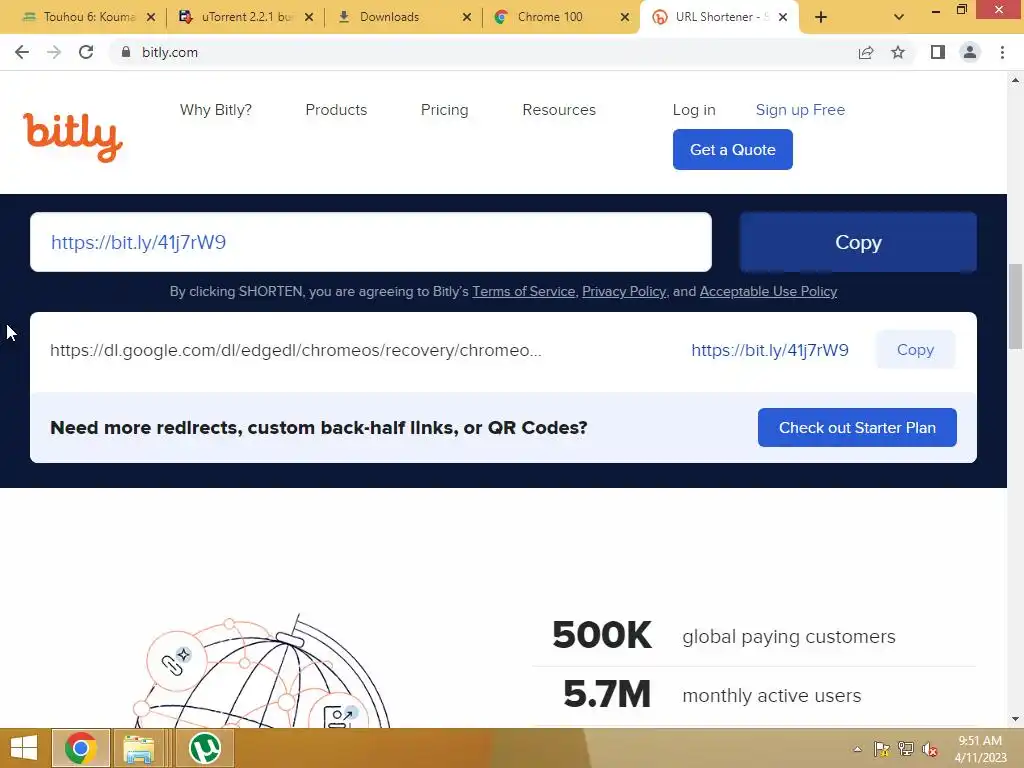This screenshot has width=1024, height=768.
Task: Open the taskbar clock showing 9:51 AM
Action: [x=980, y=749]
